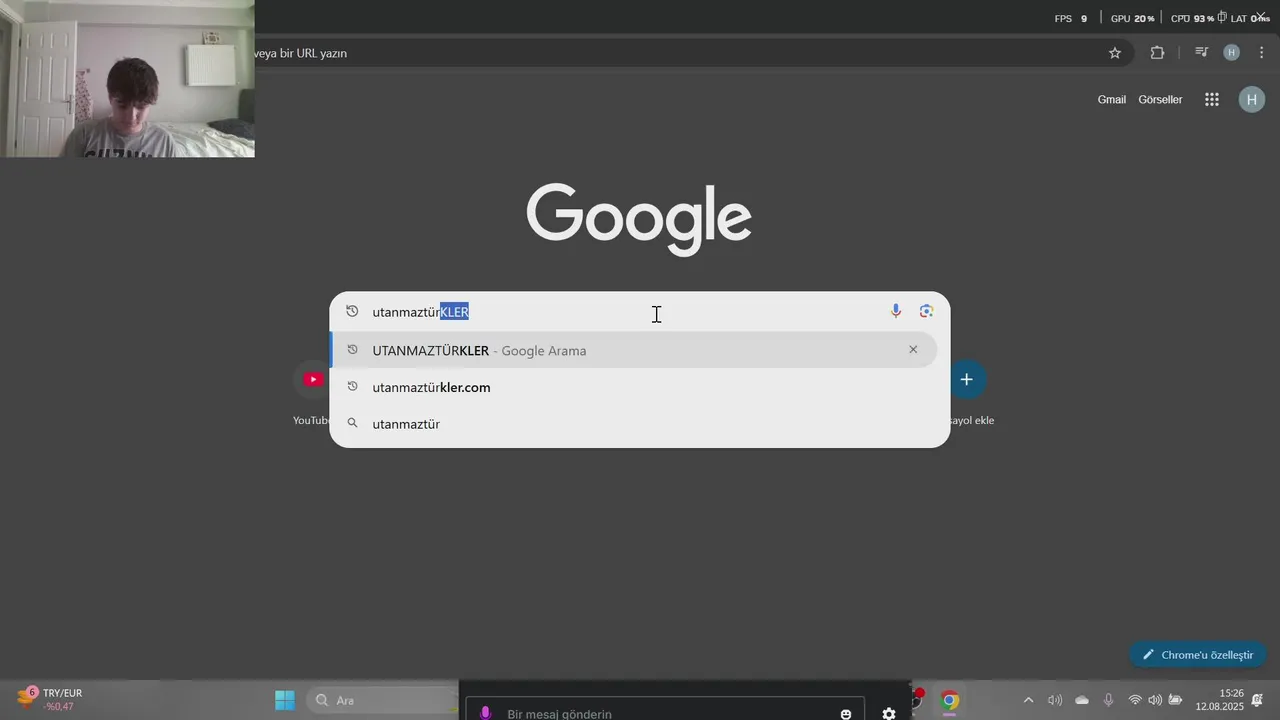Open the Chrome three-dot menu
Image resolution: width=1280 pixels, height=720 pixels.
(1261, 52)
